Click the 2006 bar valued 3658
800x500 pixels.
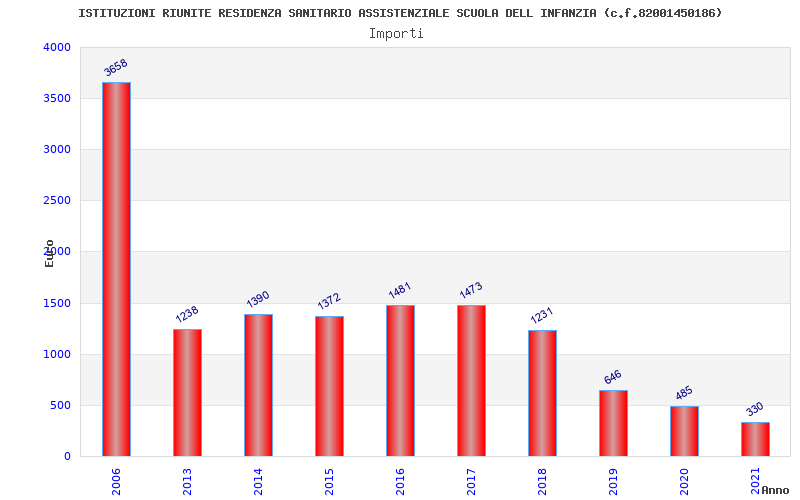(116, 269)
